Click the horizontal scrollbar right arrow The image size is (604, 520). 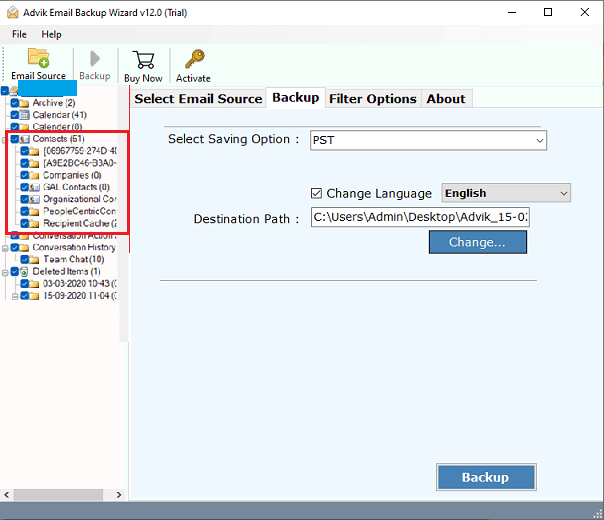119,495
